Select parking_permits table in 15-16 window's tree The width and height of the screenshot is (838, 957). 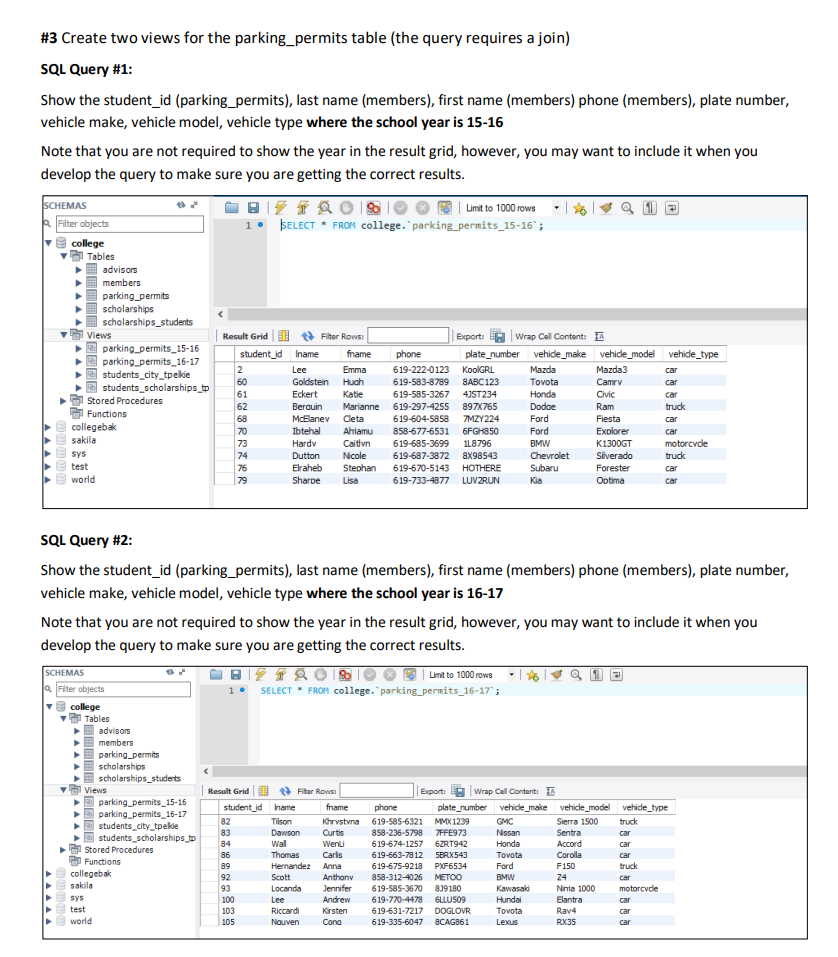(135, 296)
